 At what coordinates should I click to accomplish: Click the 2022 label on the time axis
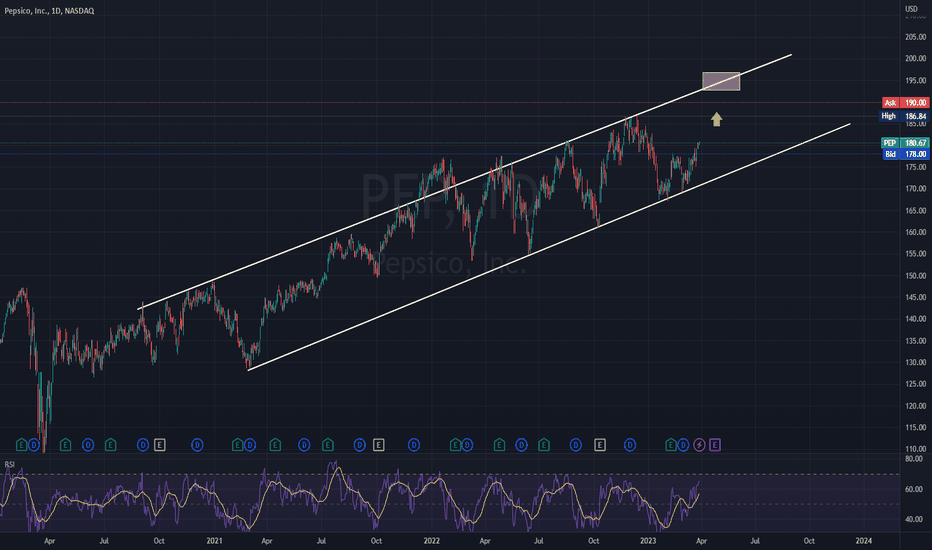click(432, 541)
